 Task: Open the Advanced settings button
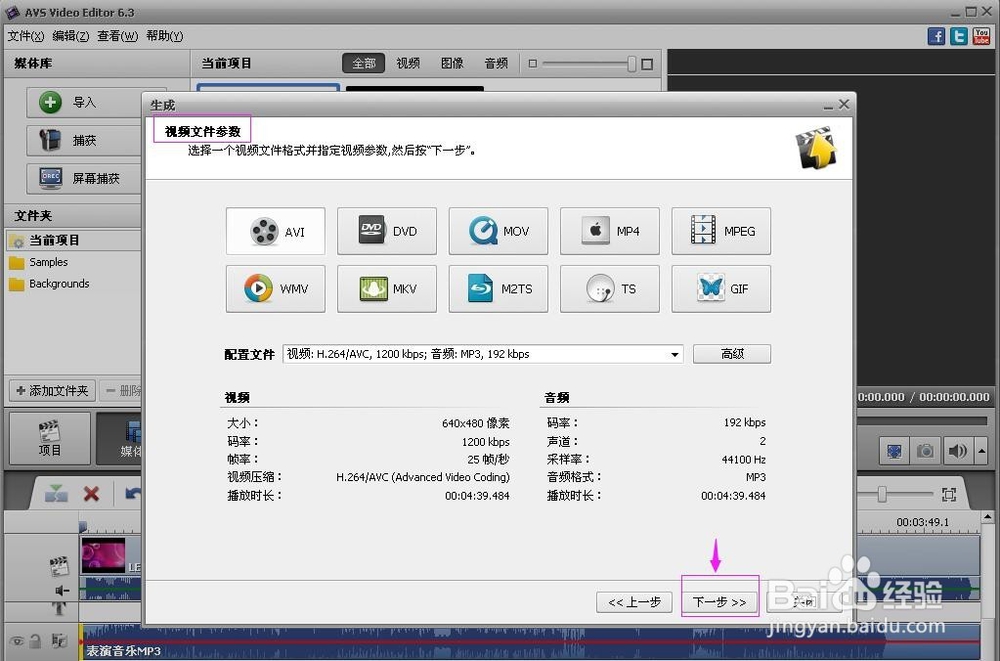point(732,353)
